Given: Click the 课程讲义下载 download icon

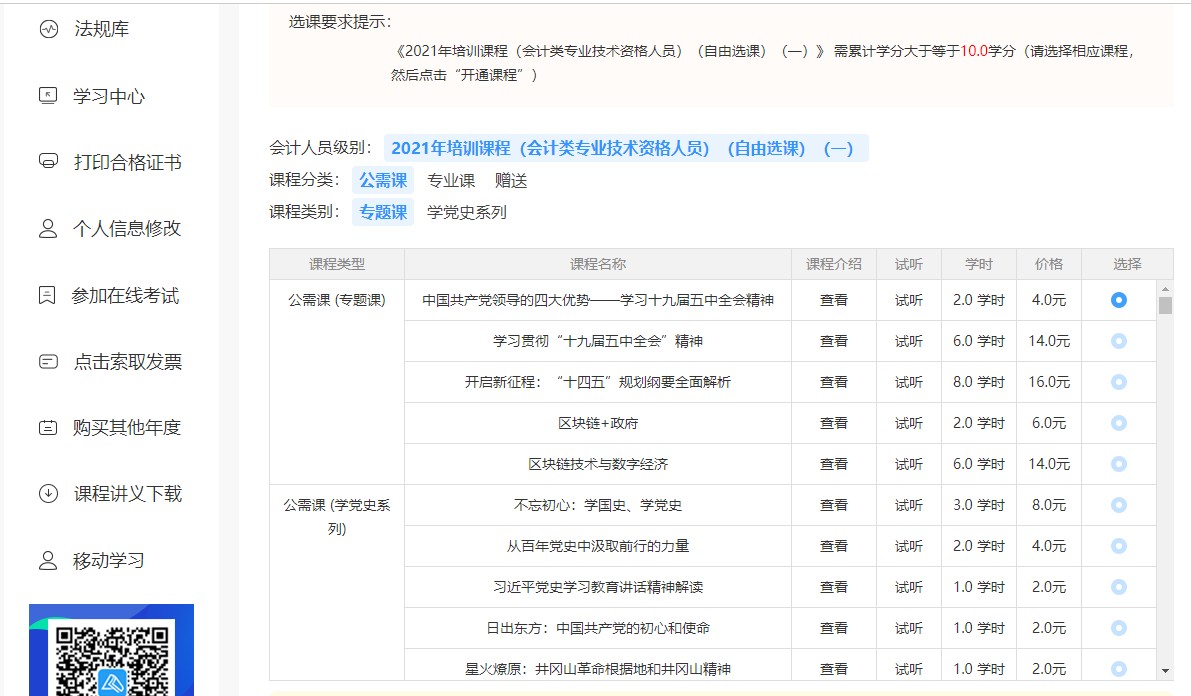Looking at the screenshot, I should click(48, 494).
